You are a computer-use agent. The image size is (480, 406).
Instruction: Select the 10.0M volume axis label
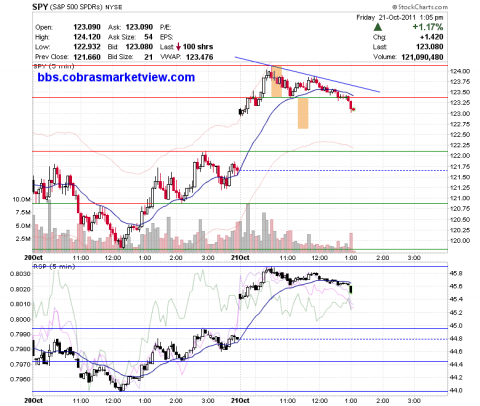click(21, 199)
